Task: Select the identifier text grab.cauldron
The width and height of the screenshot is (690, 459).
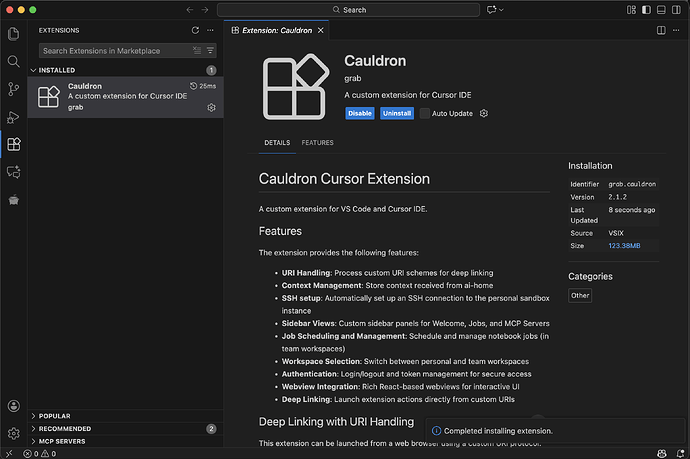Action: (x=632, y=184)
